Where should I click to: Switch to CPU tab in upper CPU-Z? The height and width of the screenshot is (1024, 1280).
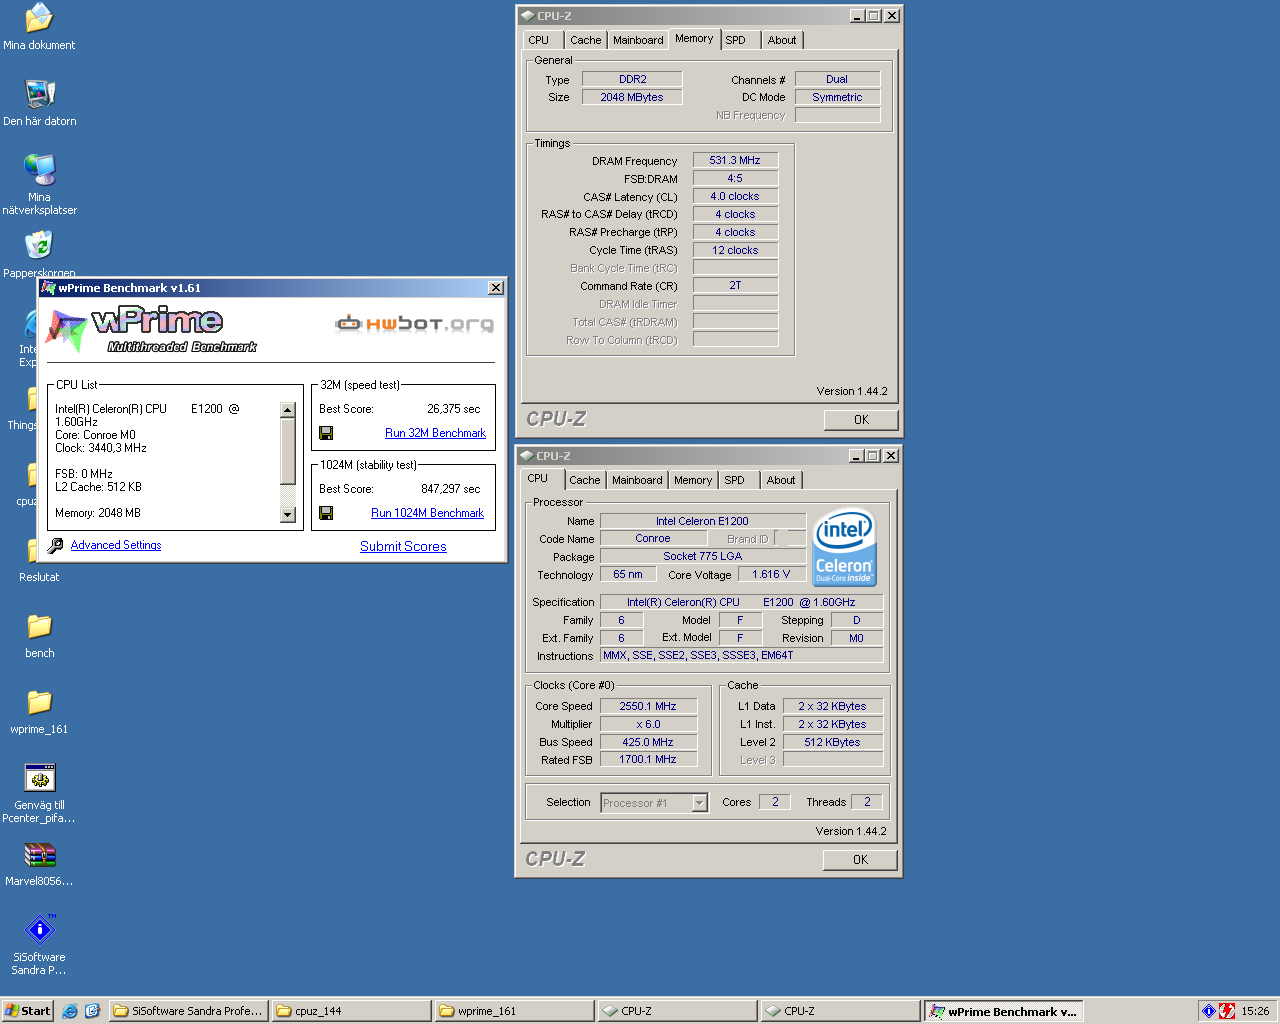539,40
